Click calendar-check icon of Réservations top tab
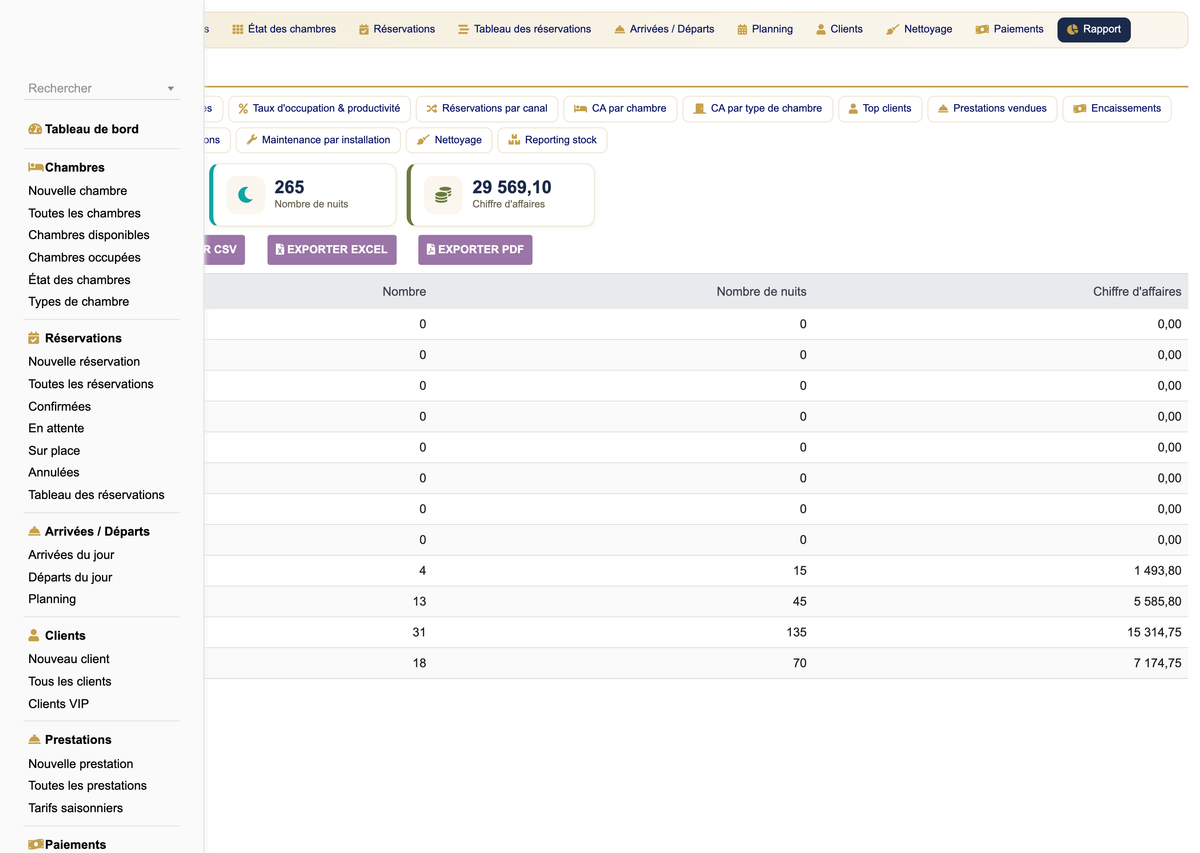This screenshot has height=853, width=1200. 364,29
